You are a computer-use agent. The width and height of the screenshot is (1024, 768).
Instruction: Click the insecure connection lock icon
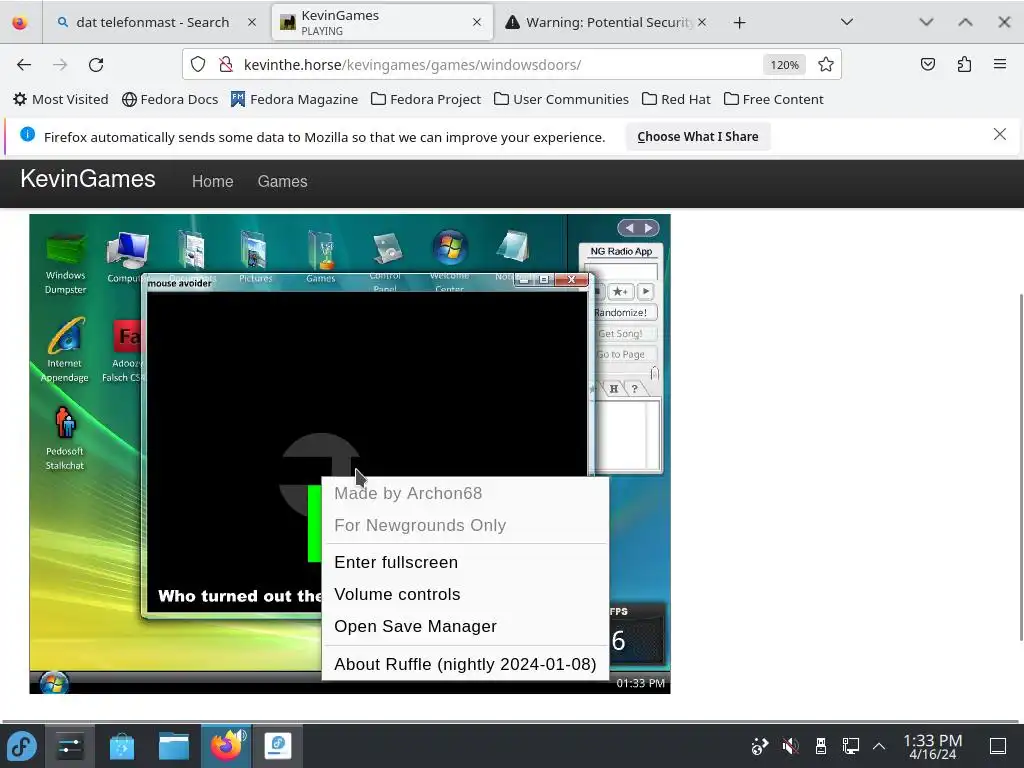pos(225,64)
